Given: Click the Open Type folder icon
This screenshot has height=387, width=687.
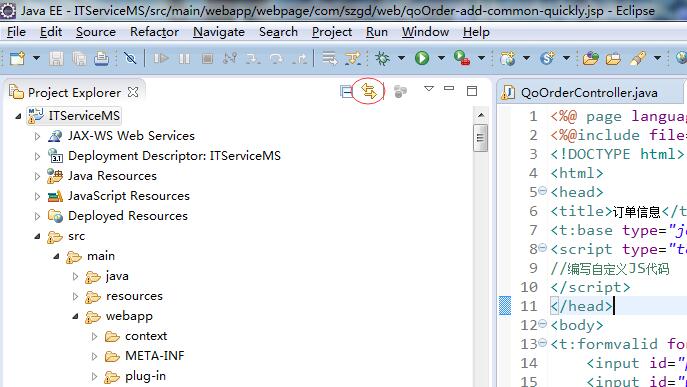Looking at the screenshot, I should (590, 58).
